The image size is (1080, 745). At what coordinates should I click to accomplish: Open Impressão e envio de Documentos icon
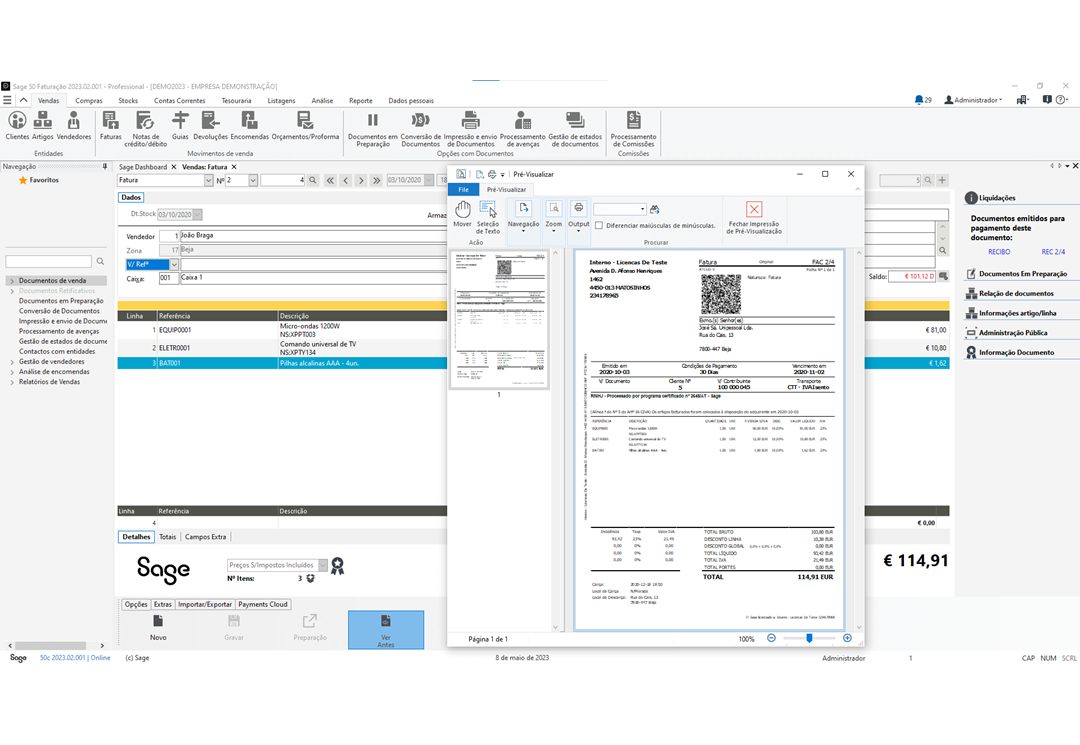[x=470, y=129]
